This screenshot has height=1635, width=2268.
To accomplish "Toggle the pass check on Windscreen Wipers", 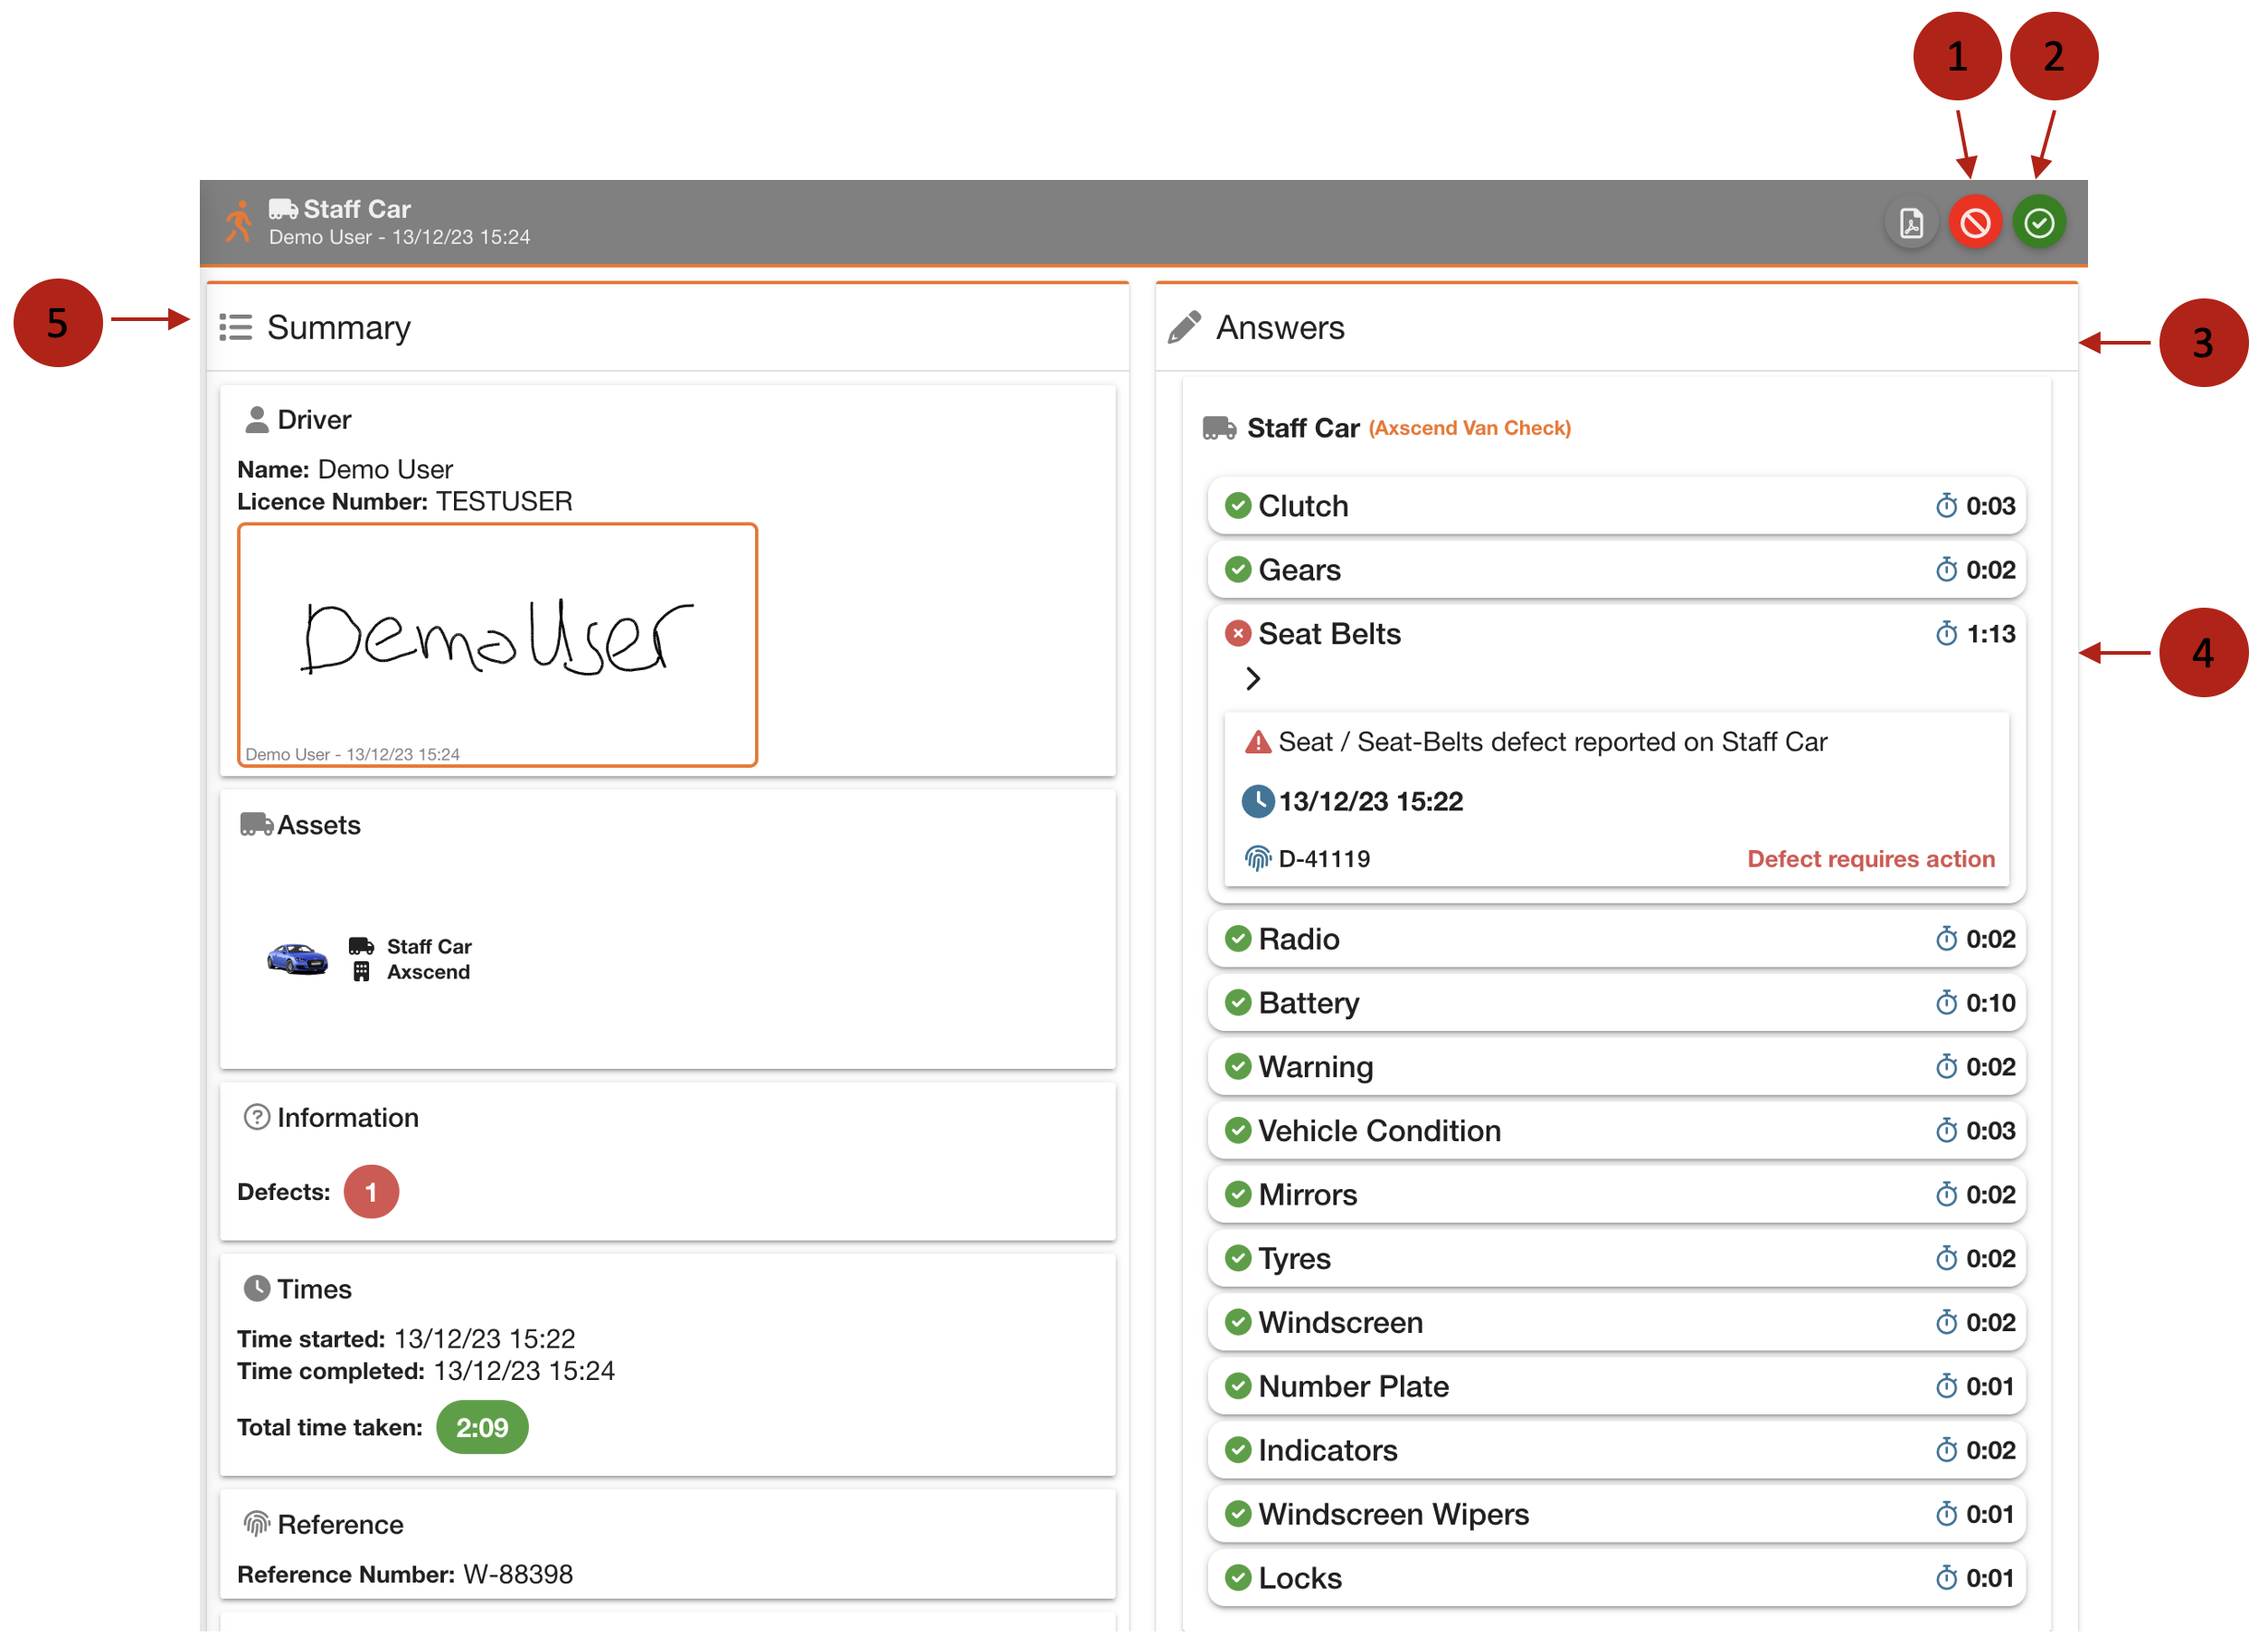I will (x=1239, y=1514).
